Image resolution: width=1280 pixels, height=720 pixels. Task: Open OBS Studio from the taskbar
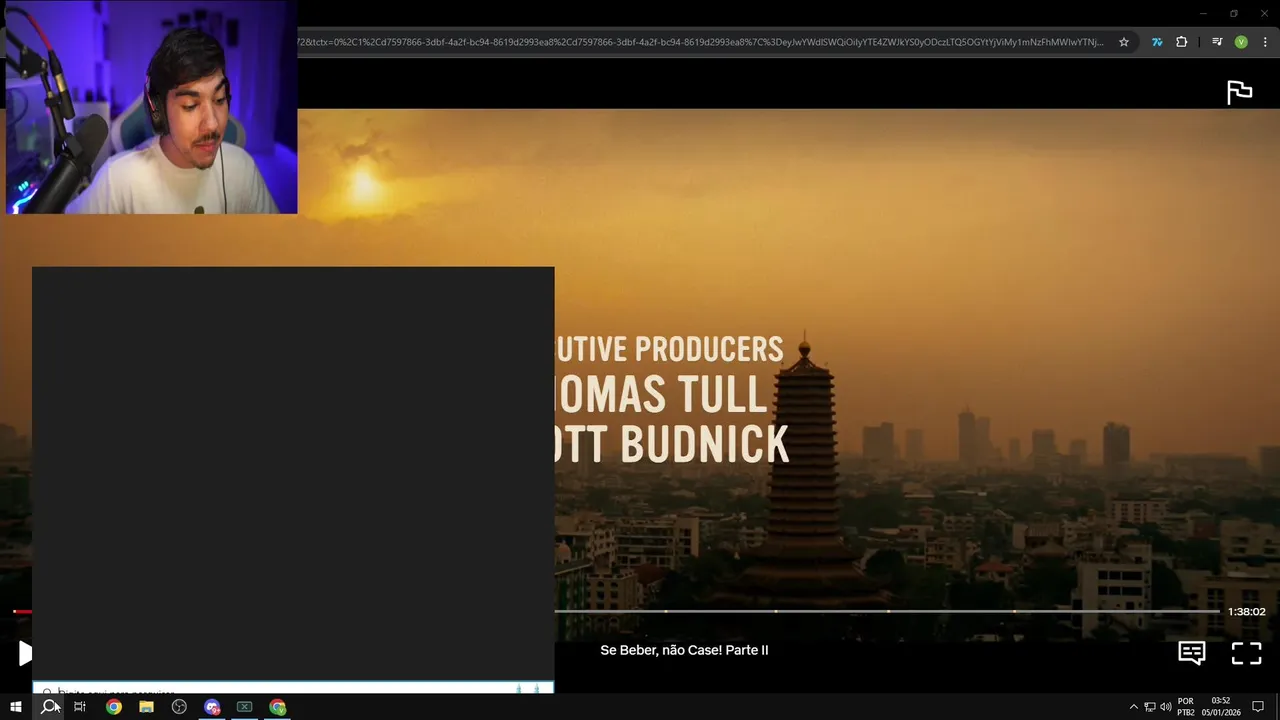pos(179,707)
